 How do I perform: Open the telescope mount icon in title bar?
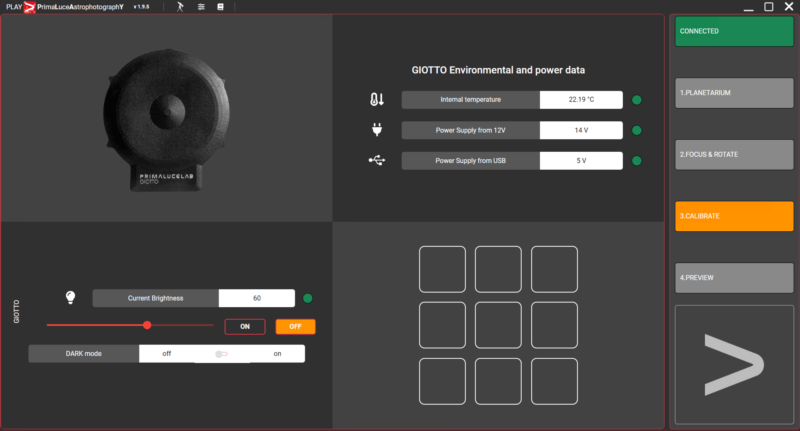[180, 7]
